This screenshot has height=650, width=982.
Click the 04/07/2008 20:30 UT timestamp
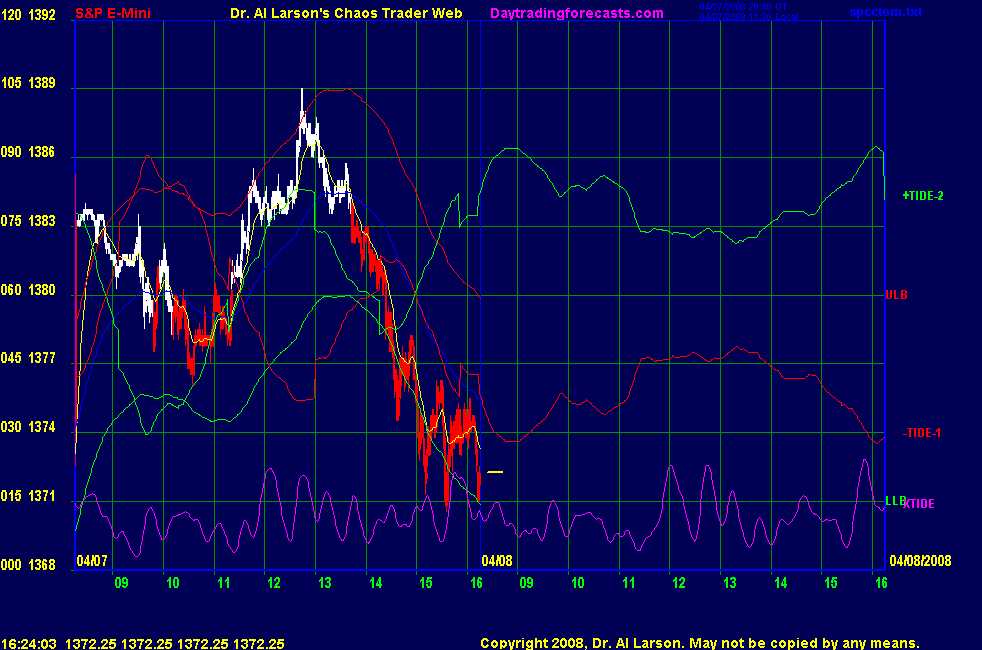point(745,8)
